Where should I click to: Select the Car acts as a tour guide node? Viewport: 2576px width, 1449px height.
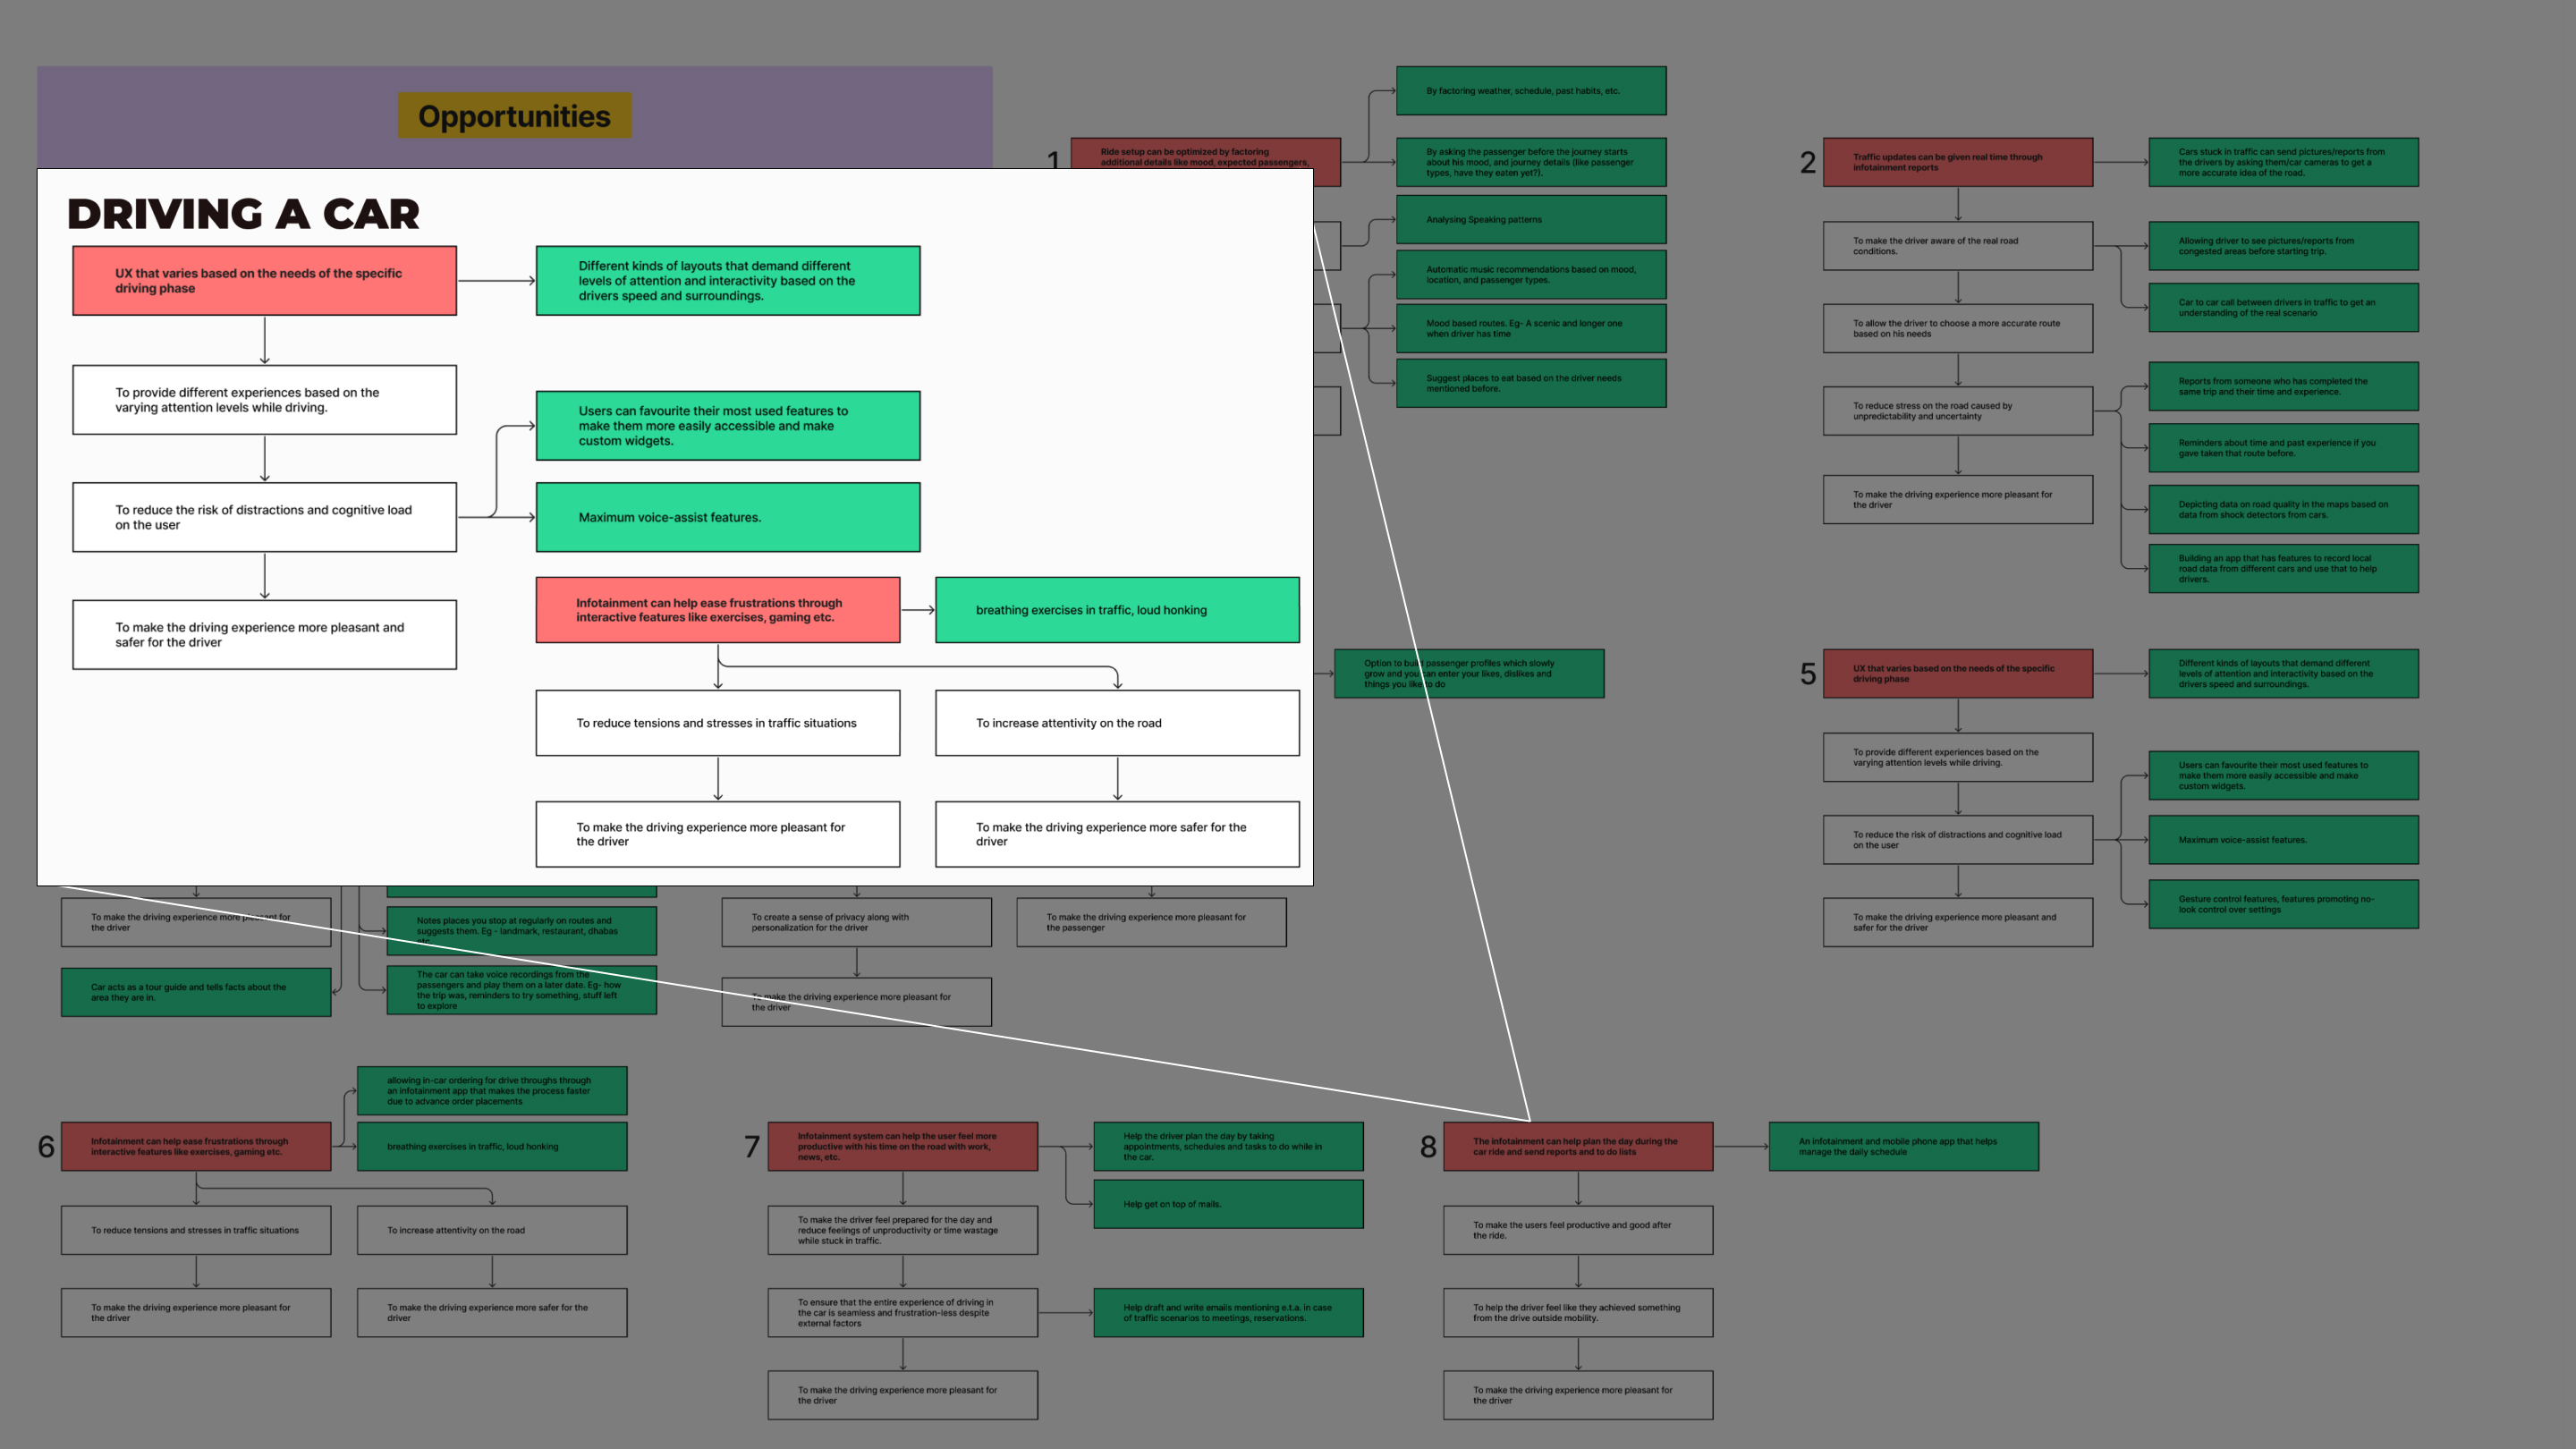(x=195, y=991)
